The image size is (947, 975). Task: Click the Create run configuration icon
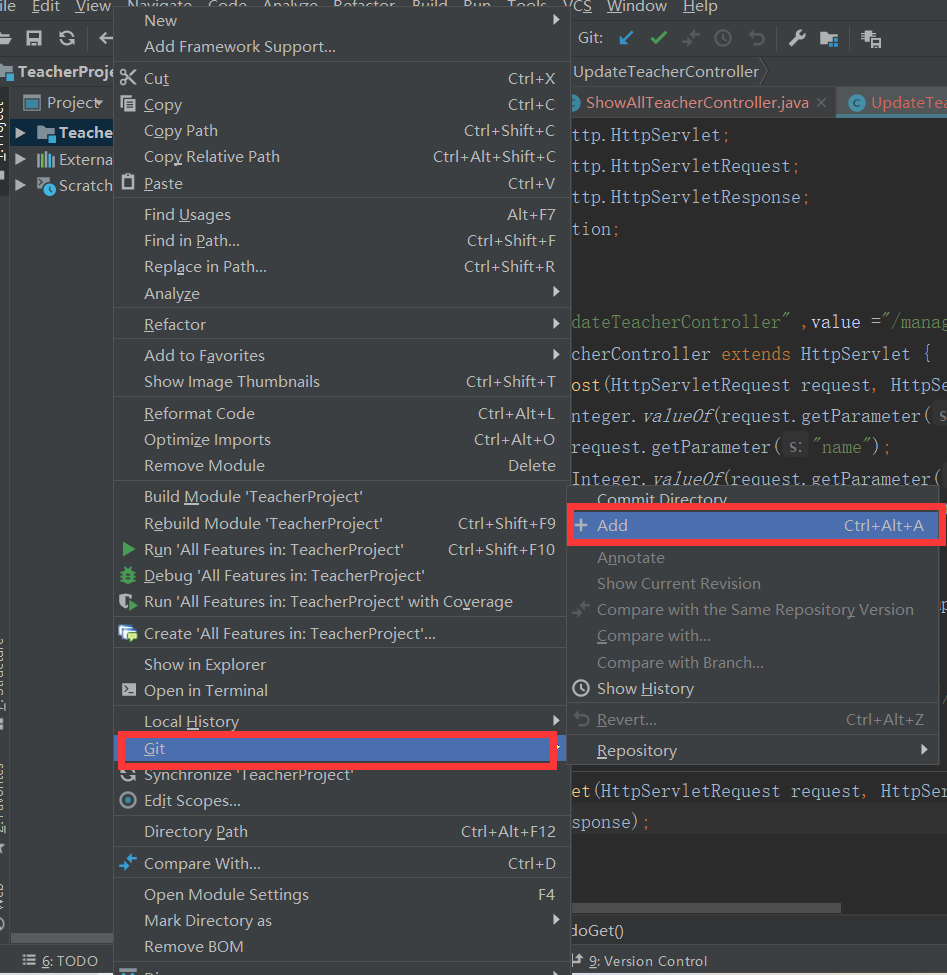tap(128, 633)
